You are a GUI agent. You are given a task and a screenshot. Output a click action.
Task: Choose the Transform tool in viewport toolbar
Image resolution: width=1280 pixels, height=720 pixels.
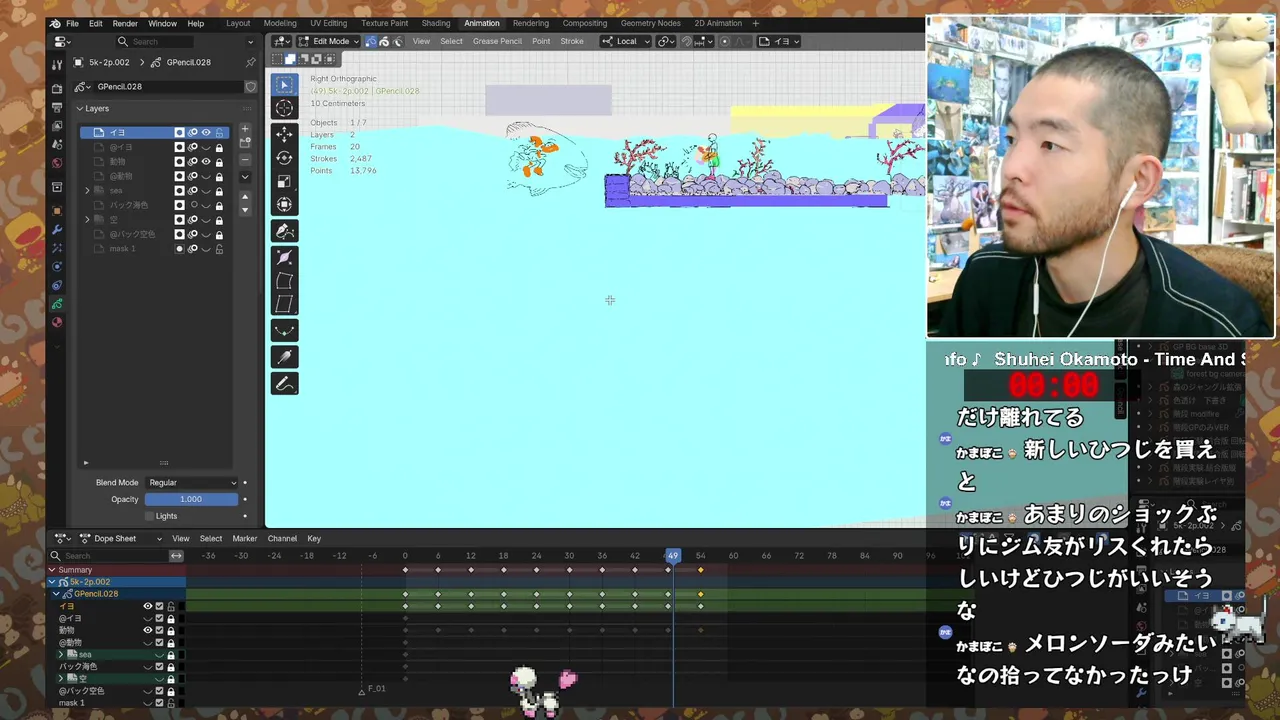(x=284, y=205)
